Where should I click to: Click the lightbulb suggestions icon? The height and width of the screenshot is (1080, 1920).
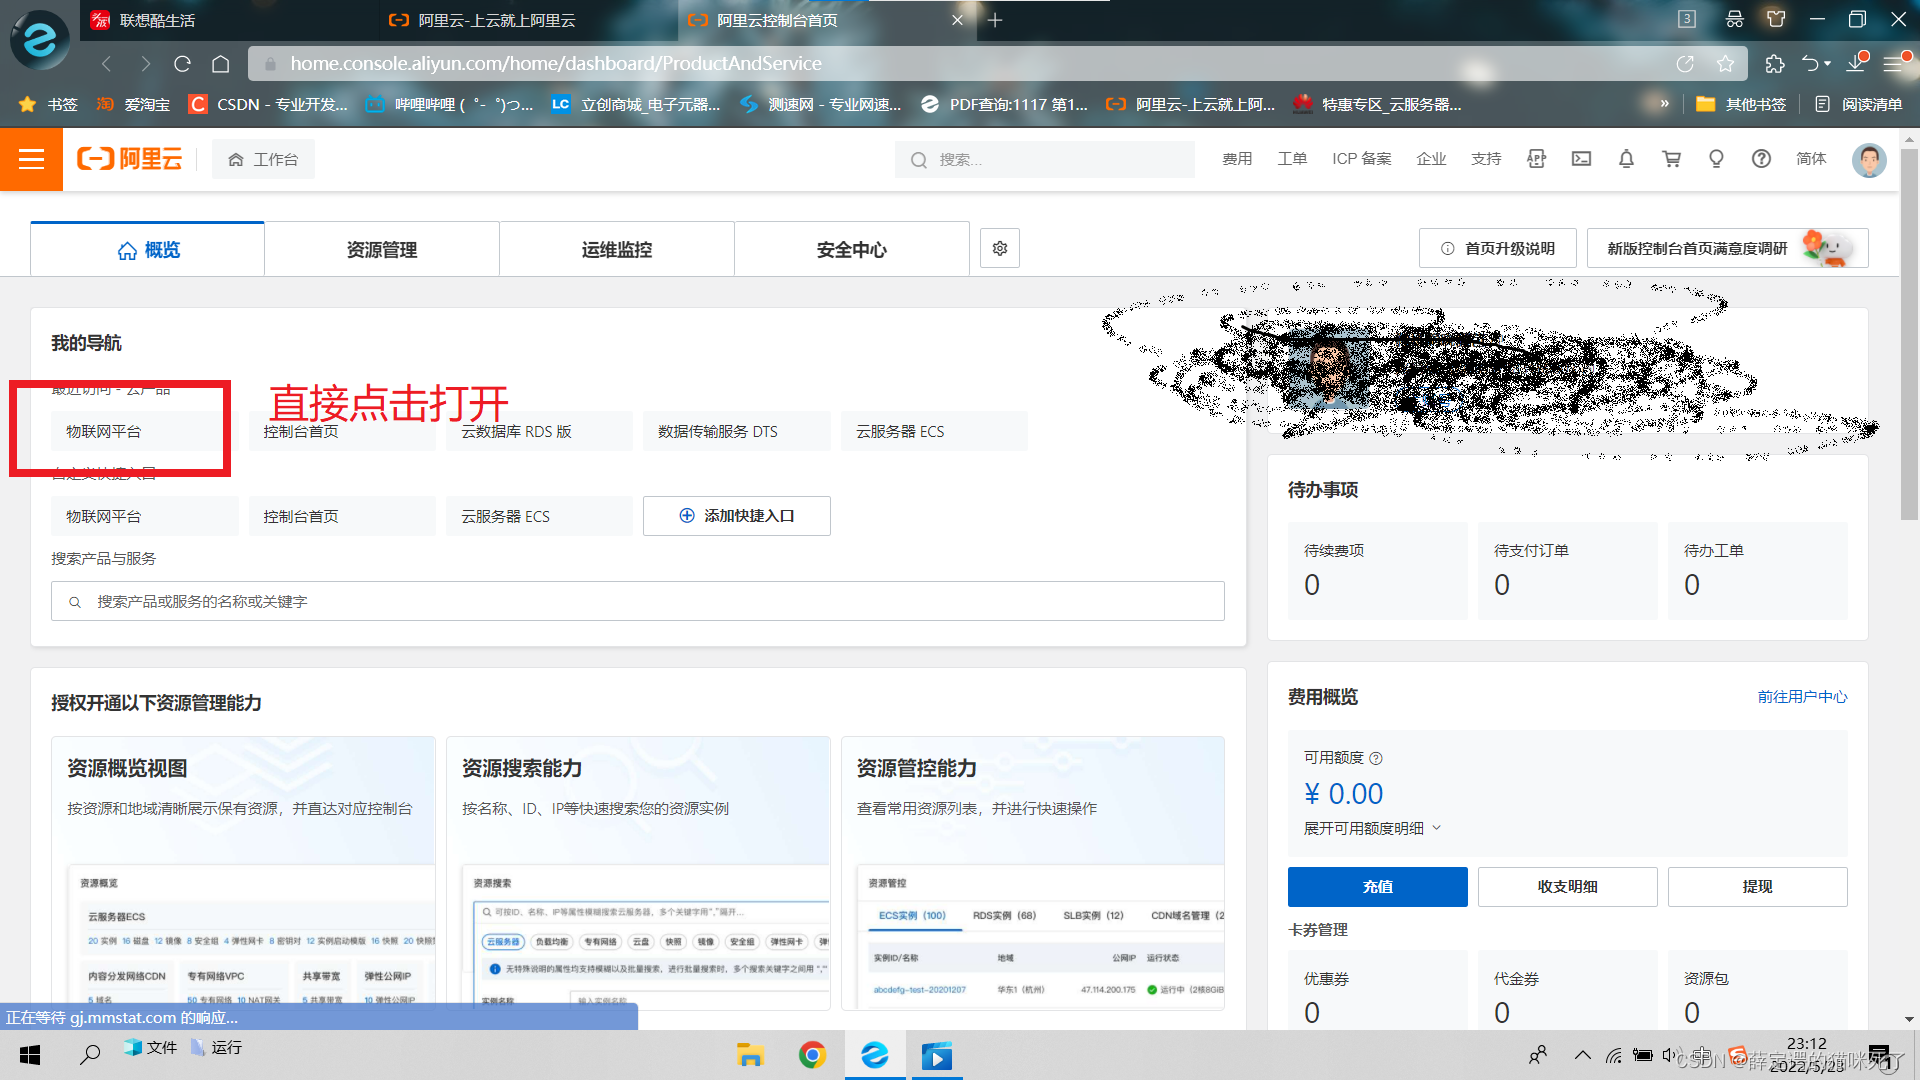coord(1716,159)
